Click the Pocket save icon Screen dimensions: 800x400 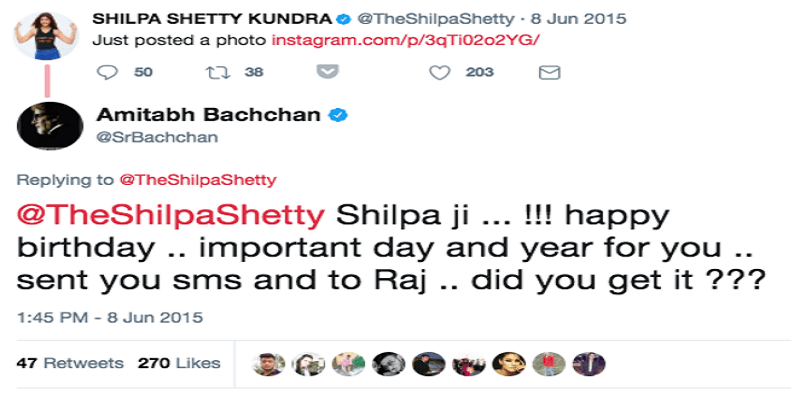(x=326, y=72)
